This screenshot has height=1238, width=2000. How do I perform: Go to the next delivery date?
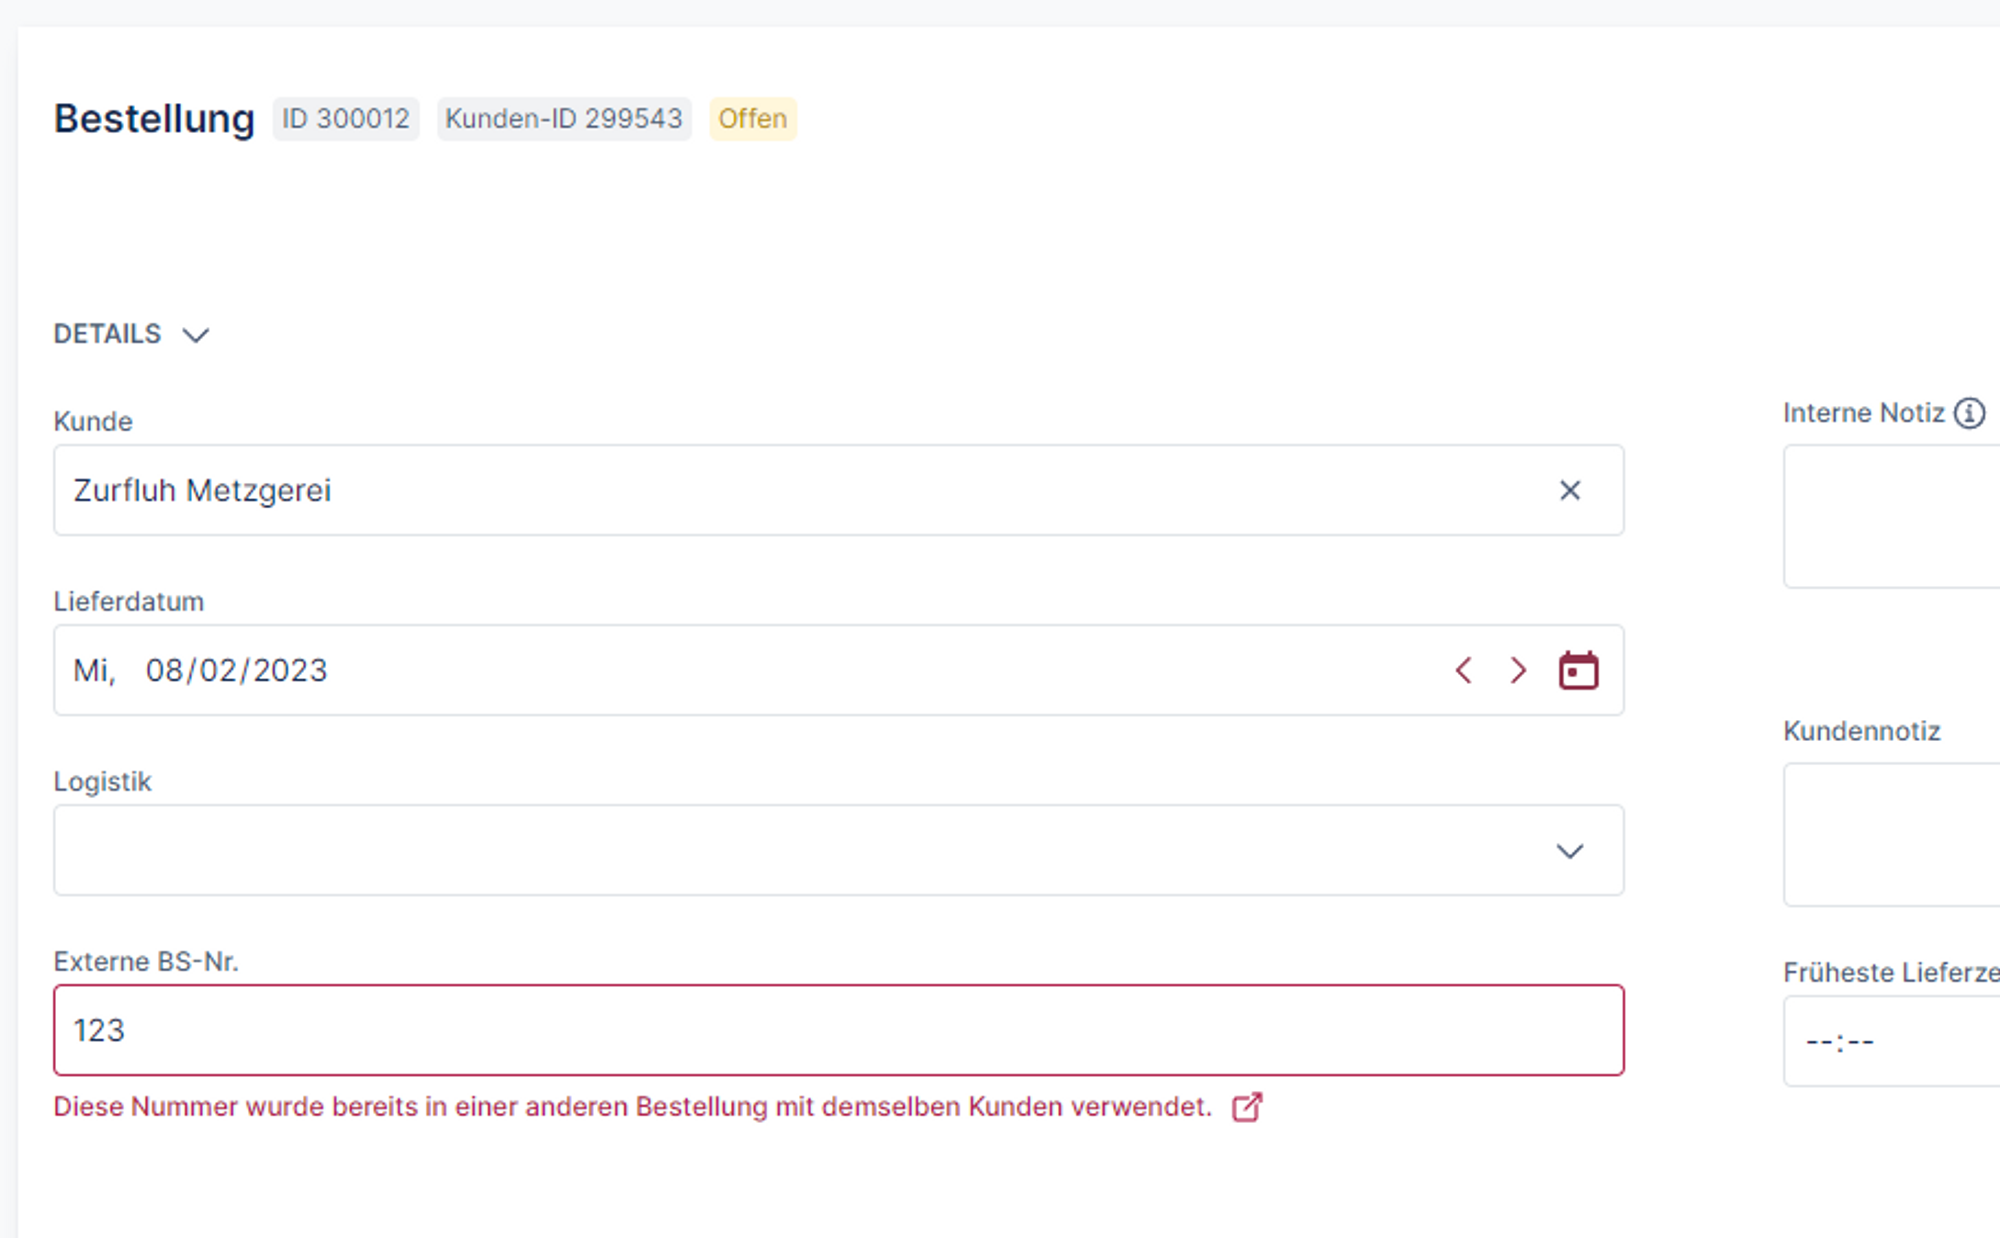coord(1518,670)
